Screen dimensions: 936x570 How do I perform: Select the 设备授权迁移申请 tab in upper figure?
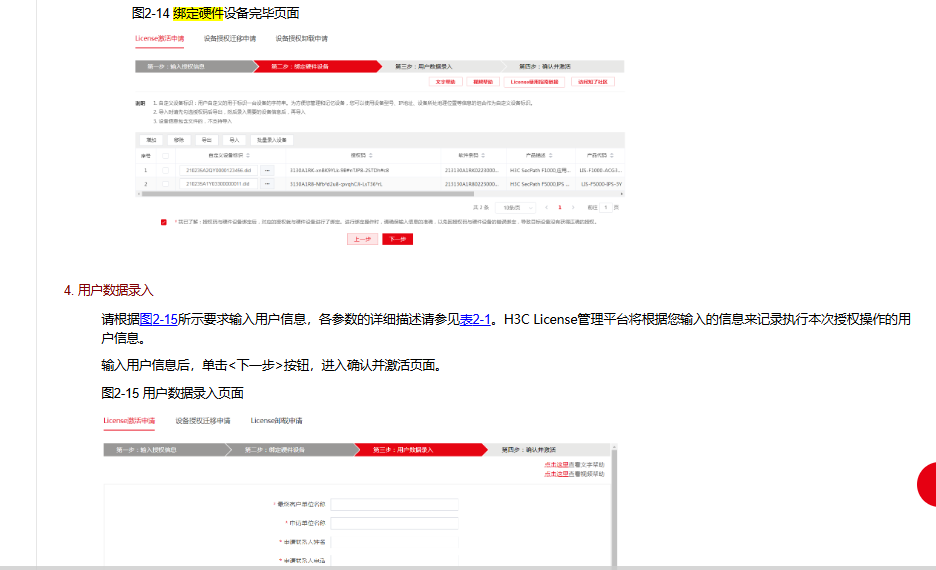point(230,39)
